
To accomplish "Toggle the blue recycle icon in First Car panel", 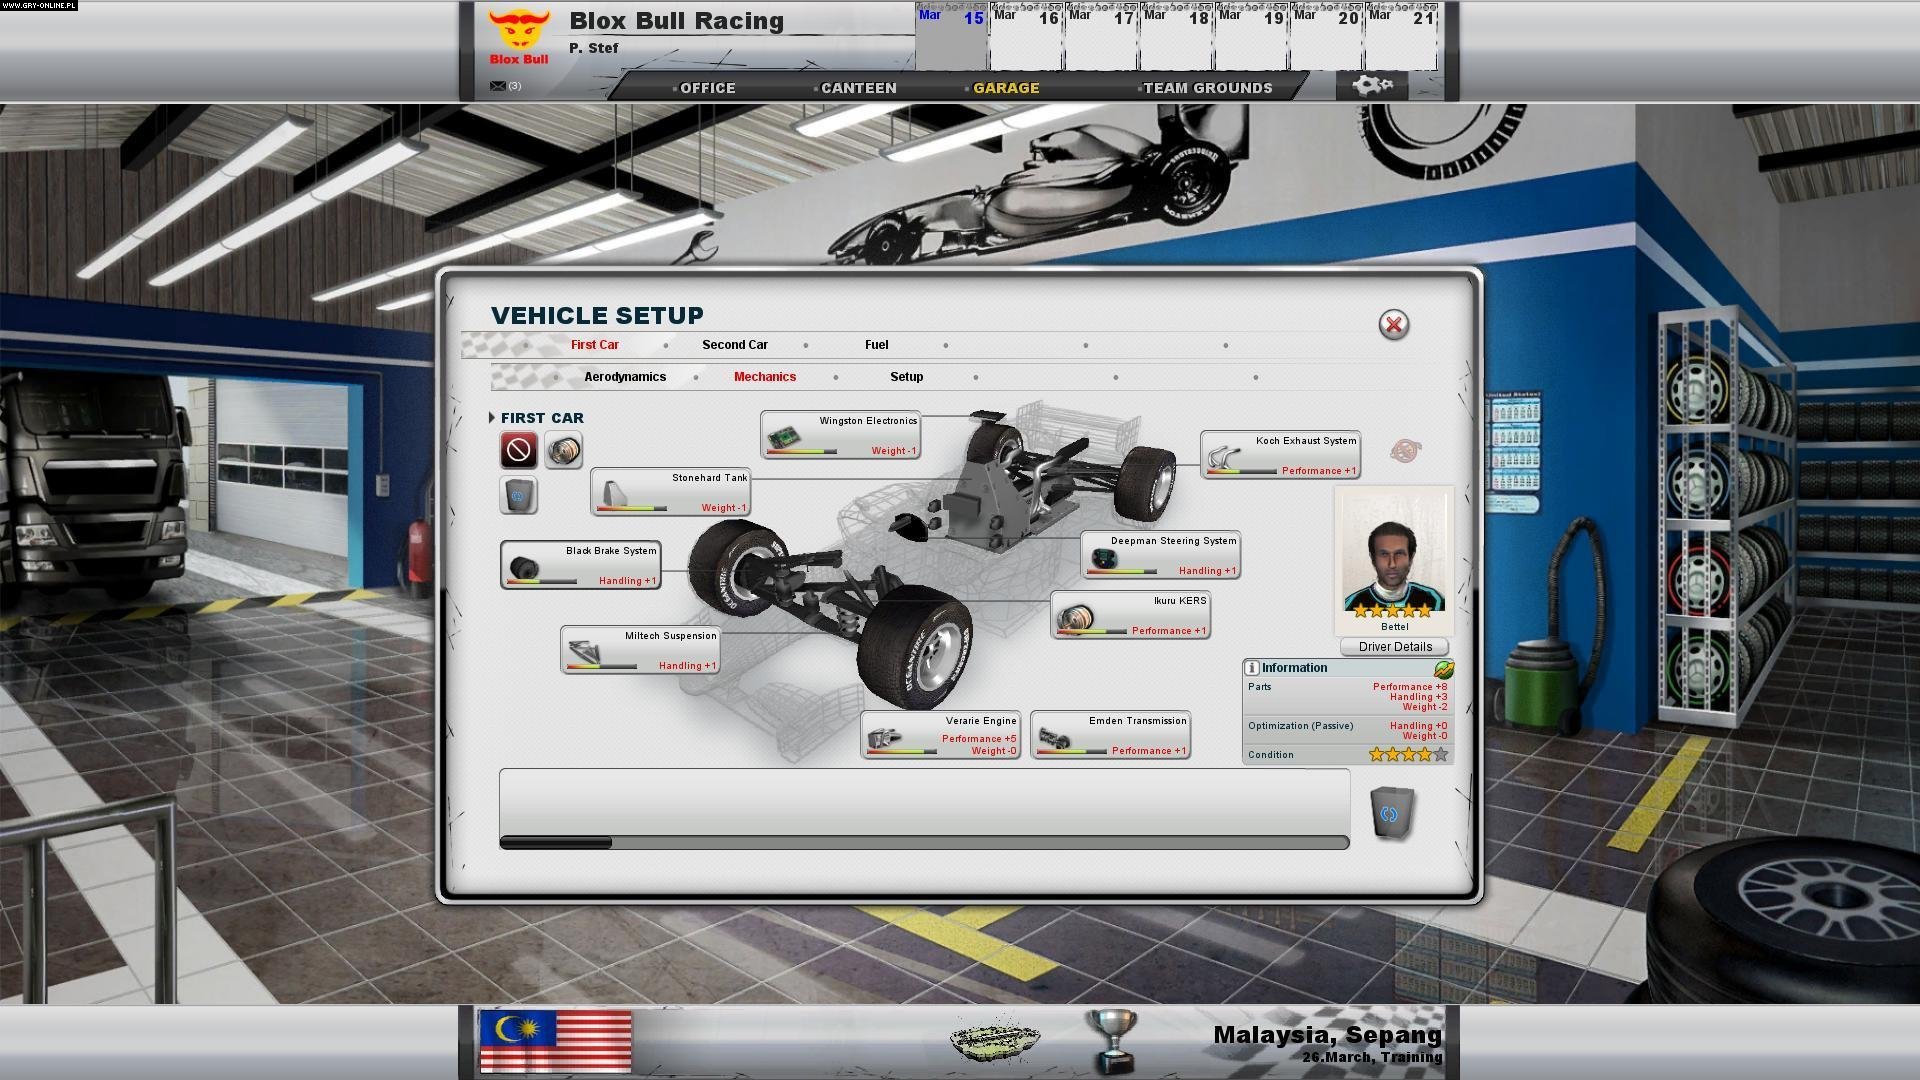I will point(518,495).
